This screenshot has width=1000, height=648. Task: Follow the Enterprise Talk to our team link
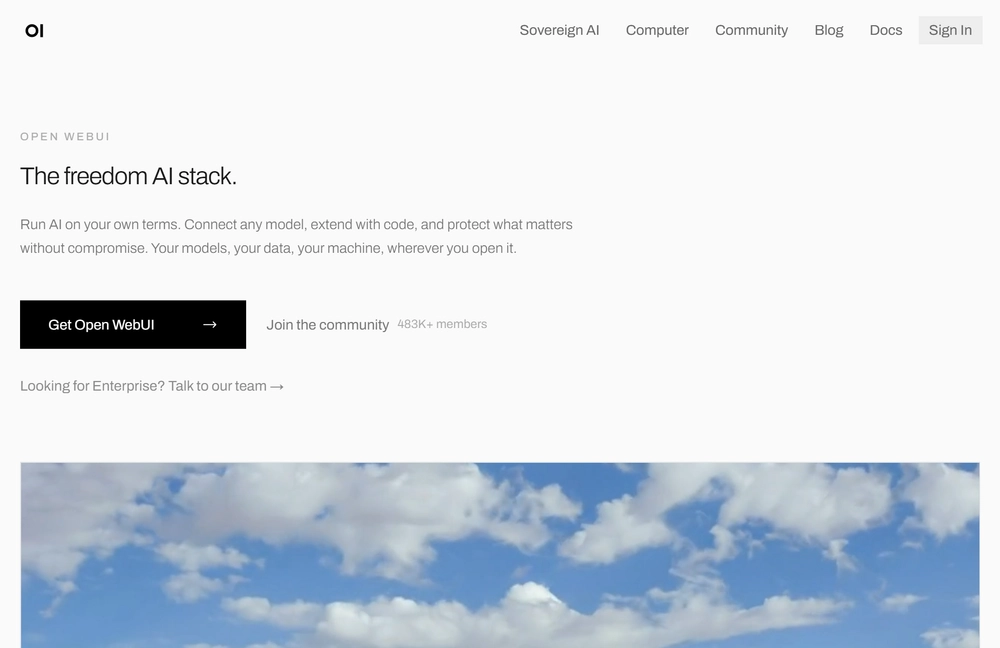point(152,386)
